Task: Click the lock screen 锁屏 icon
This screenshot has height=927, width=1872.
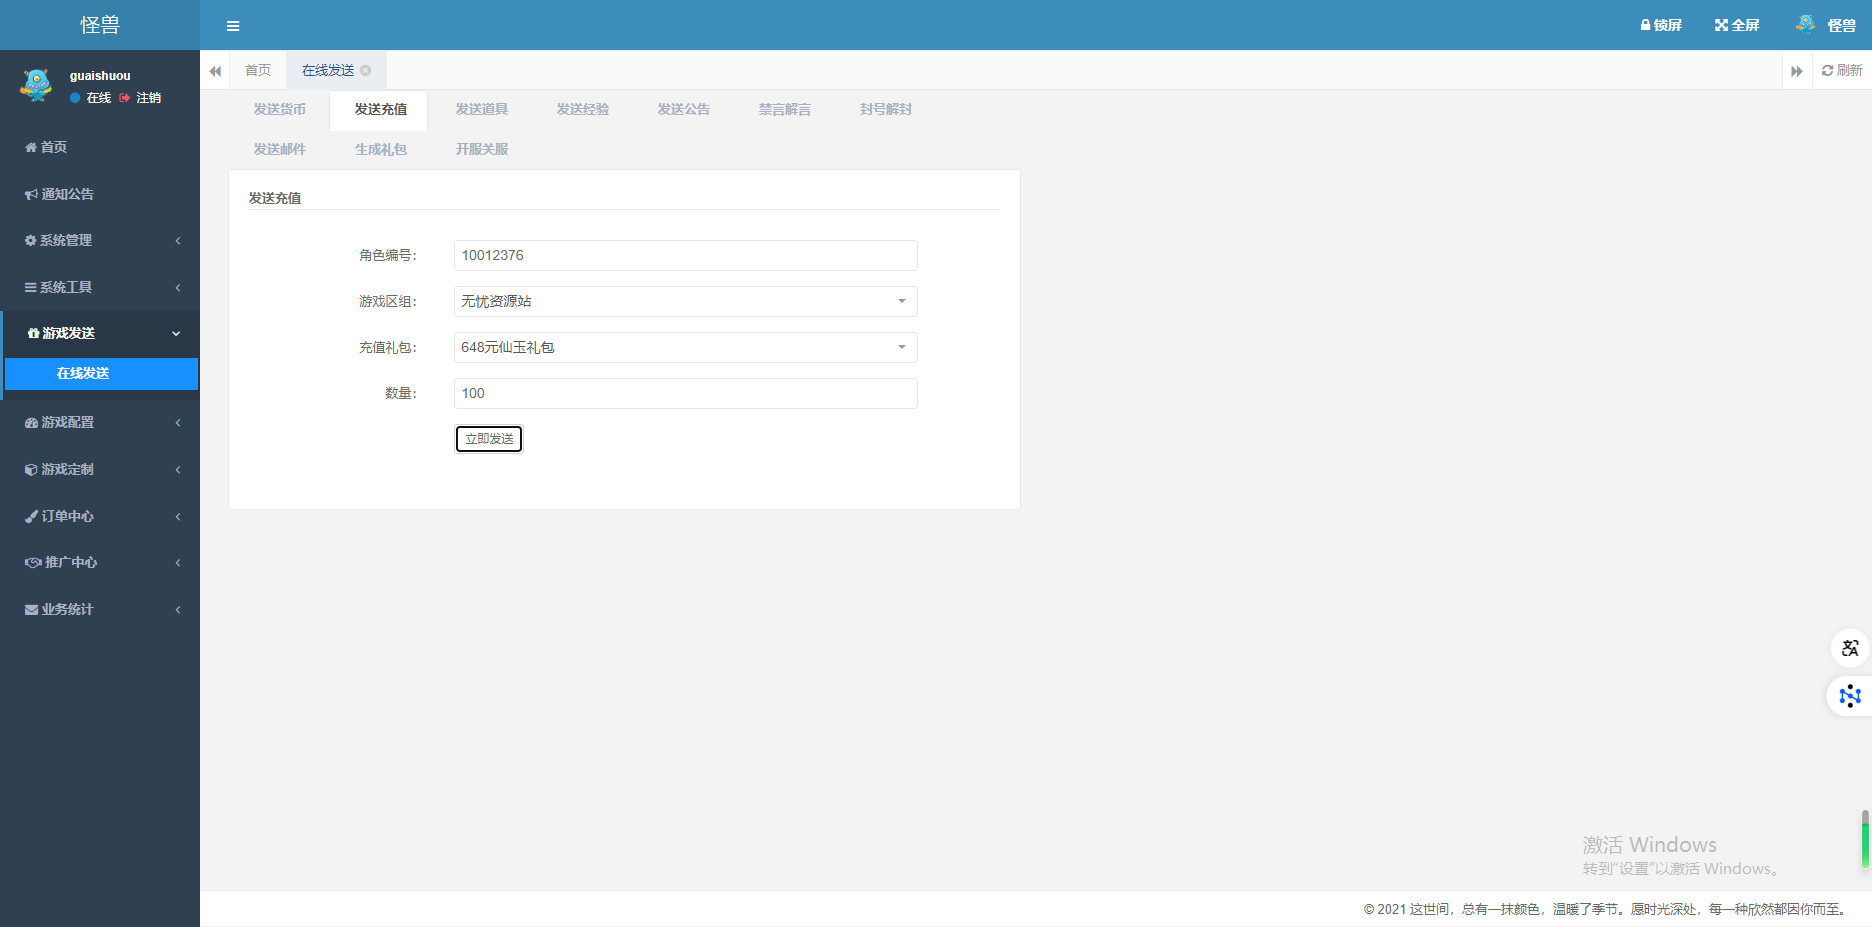Action: 1660,25
